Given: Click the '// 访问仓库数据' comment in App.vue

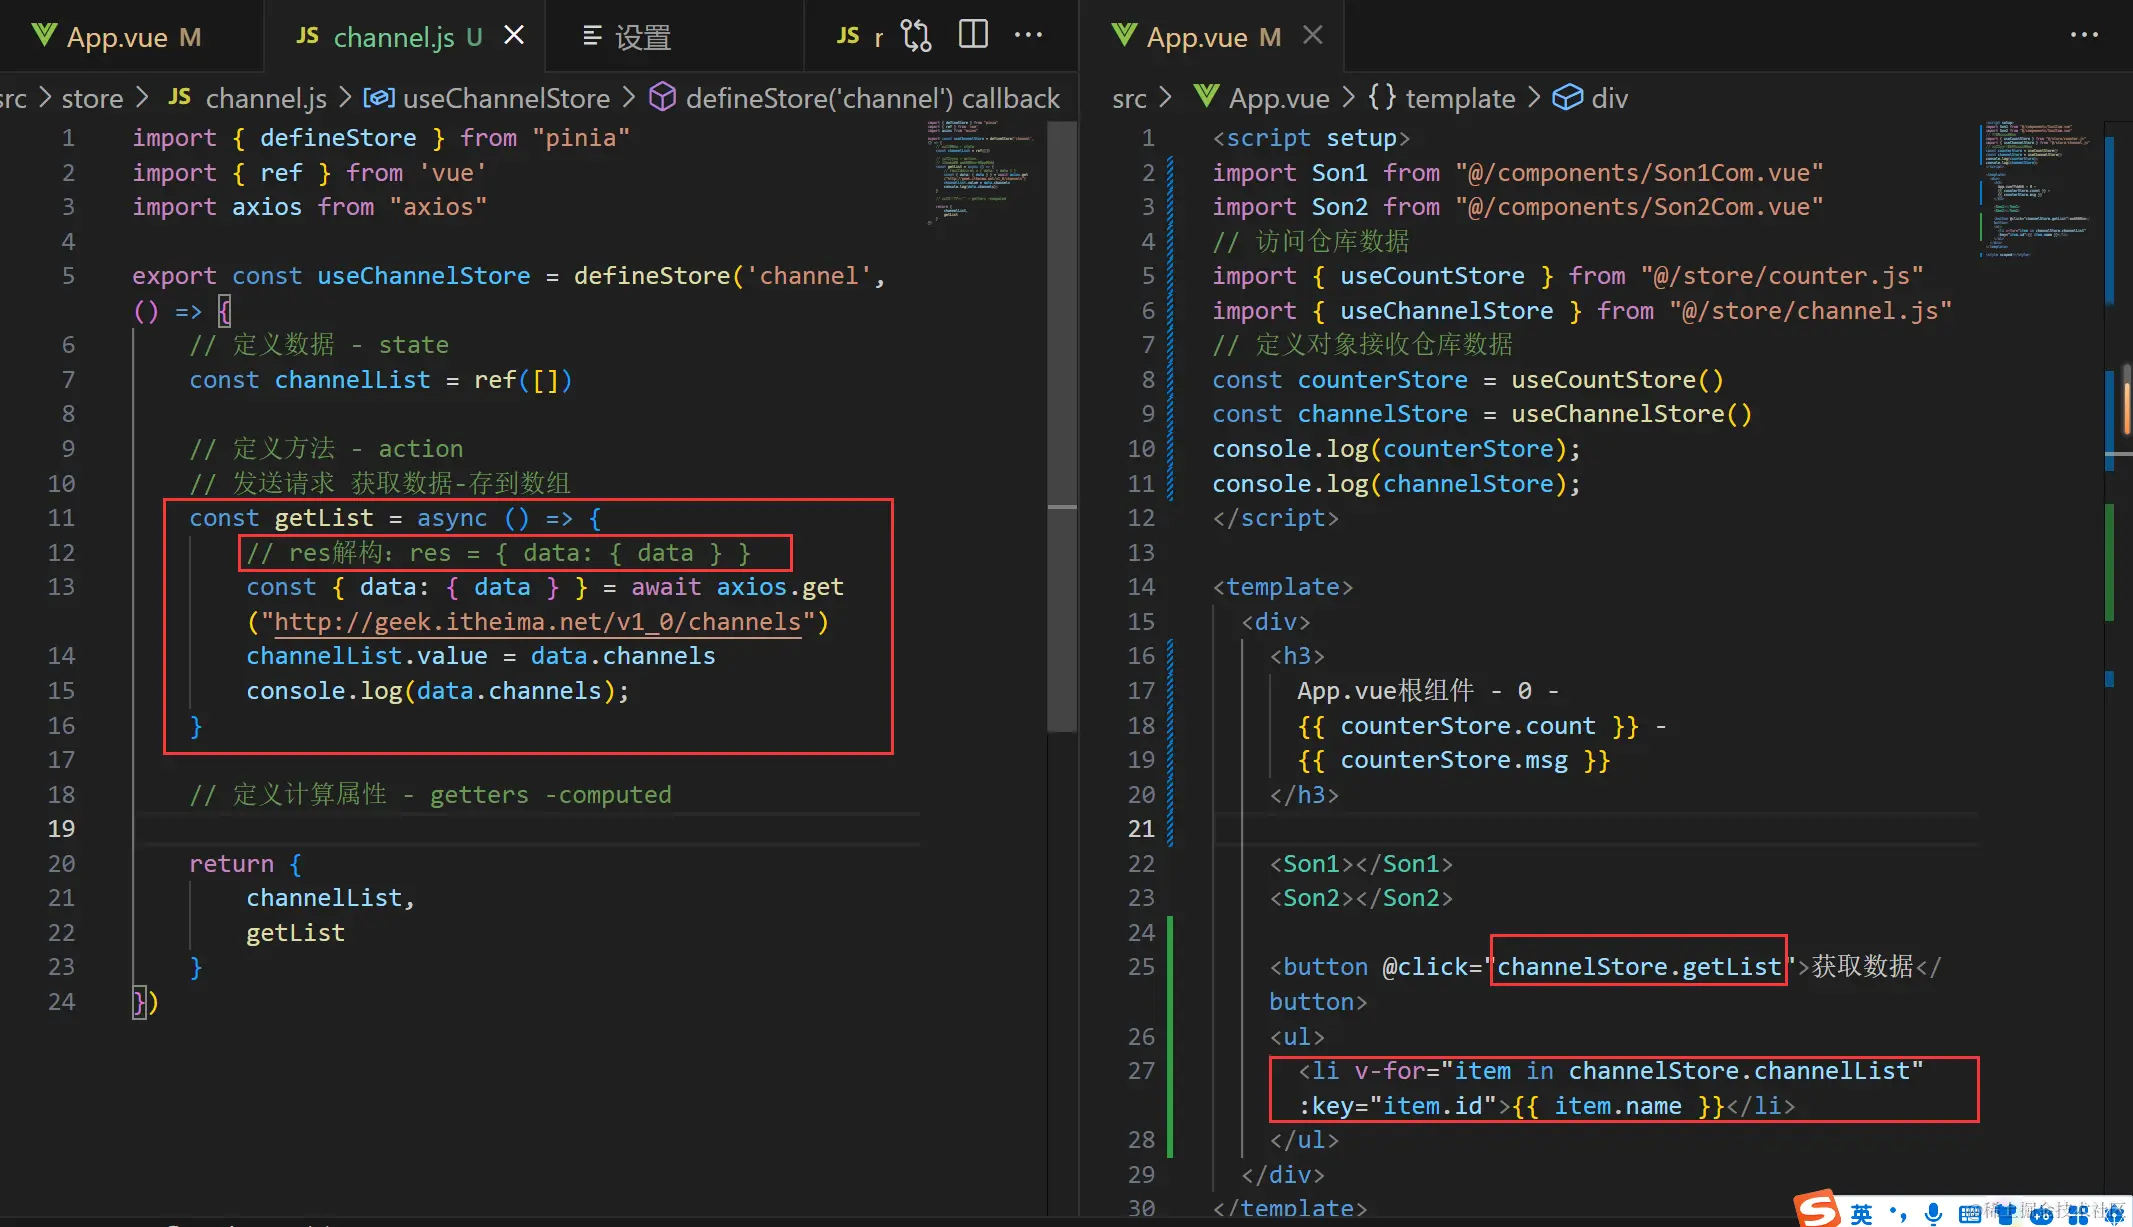Looking at the screenshot, I should (1311, 242).
